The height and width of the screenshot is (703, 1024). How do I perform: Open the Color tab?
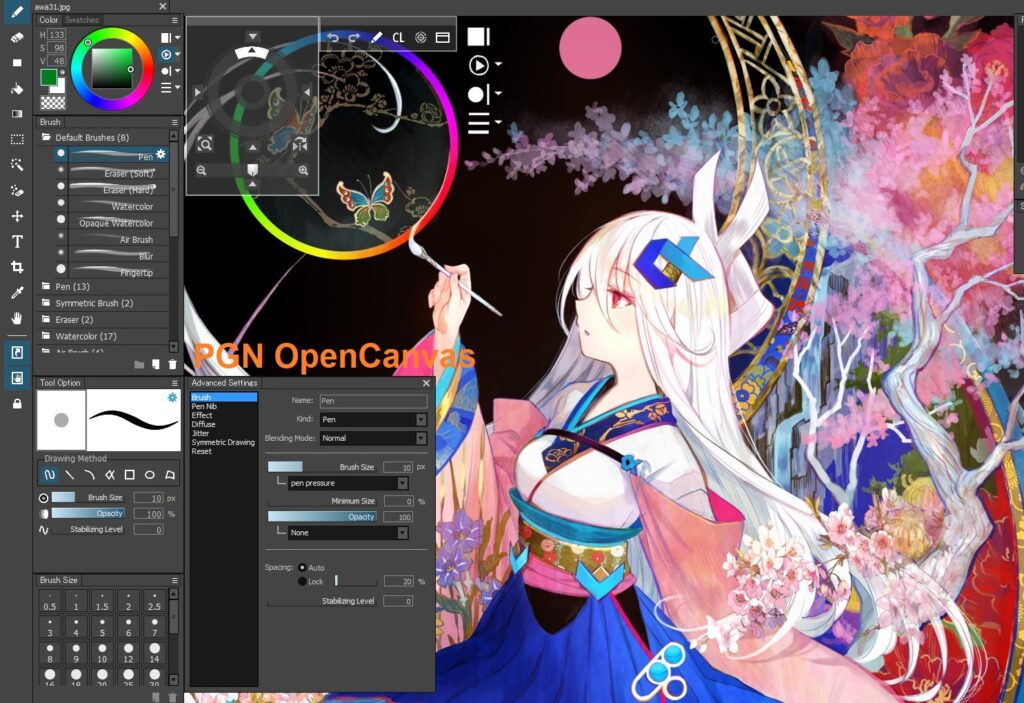(x=48, y=20)
